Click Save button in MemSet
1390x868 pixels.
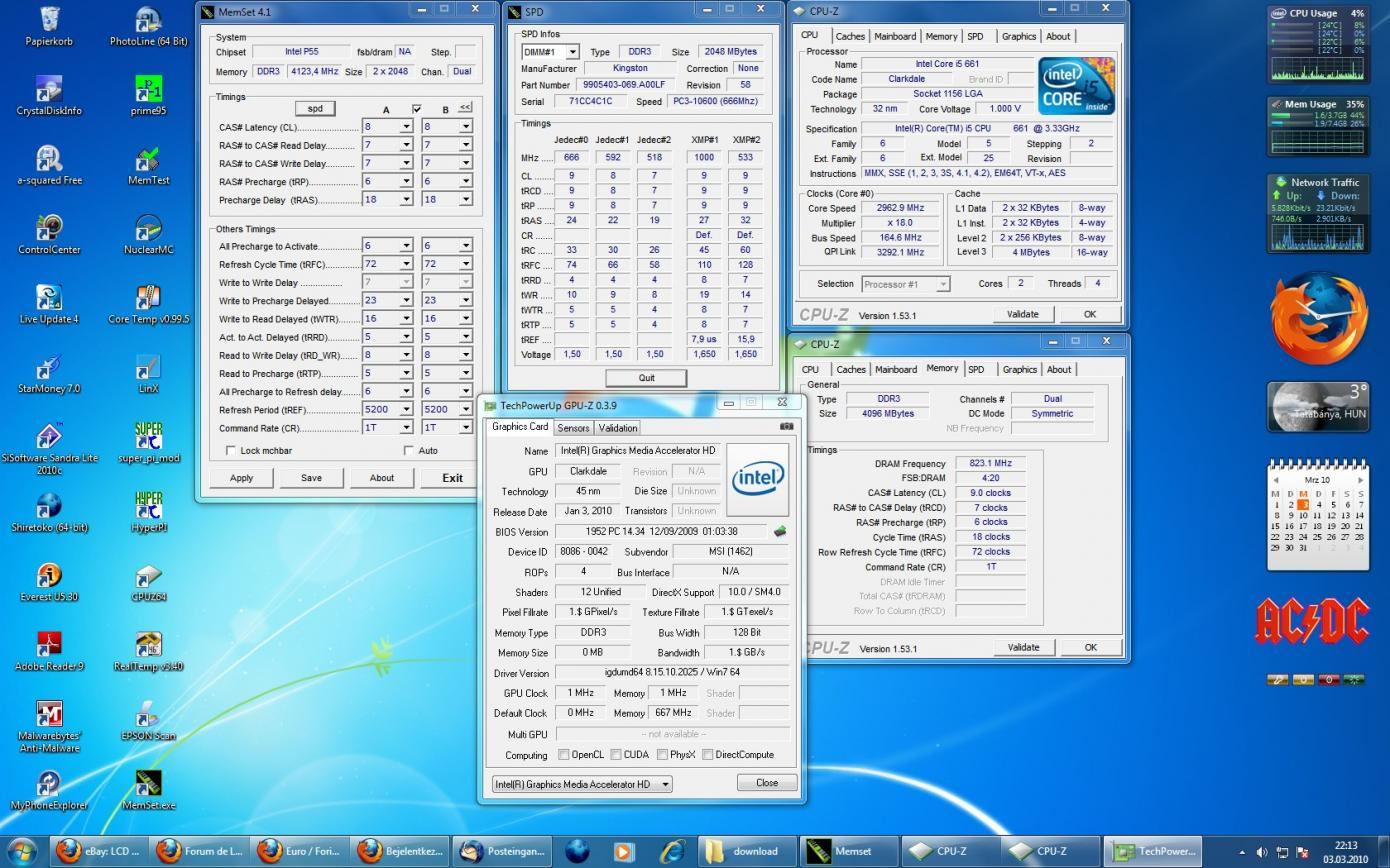coord(311,478)
